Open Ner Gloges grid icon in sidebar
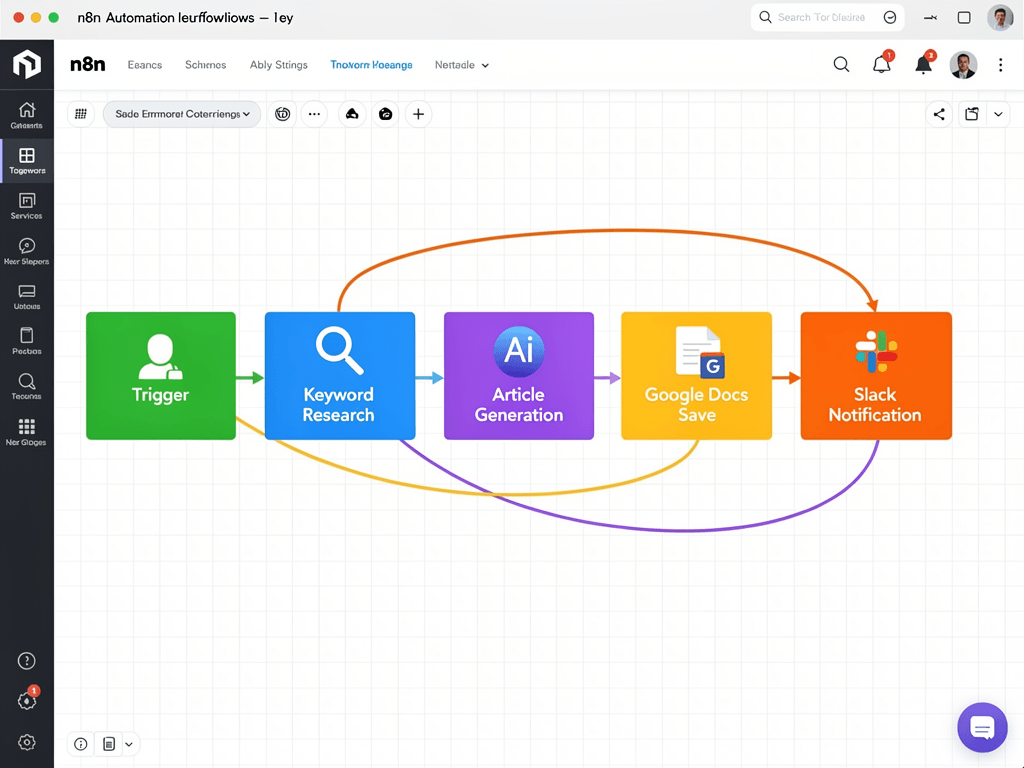The height and width of the screenshot is (768, 1024). (x=27, y=428)
